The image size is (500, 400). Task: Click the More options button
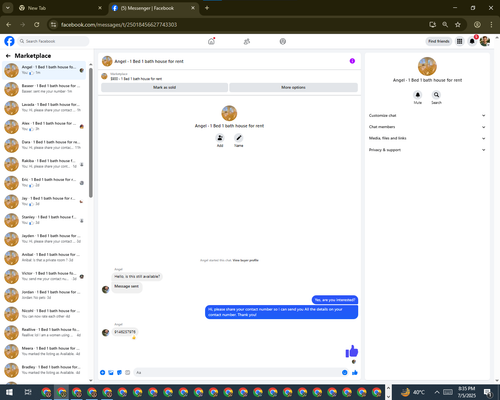coord(293,87)
